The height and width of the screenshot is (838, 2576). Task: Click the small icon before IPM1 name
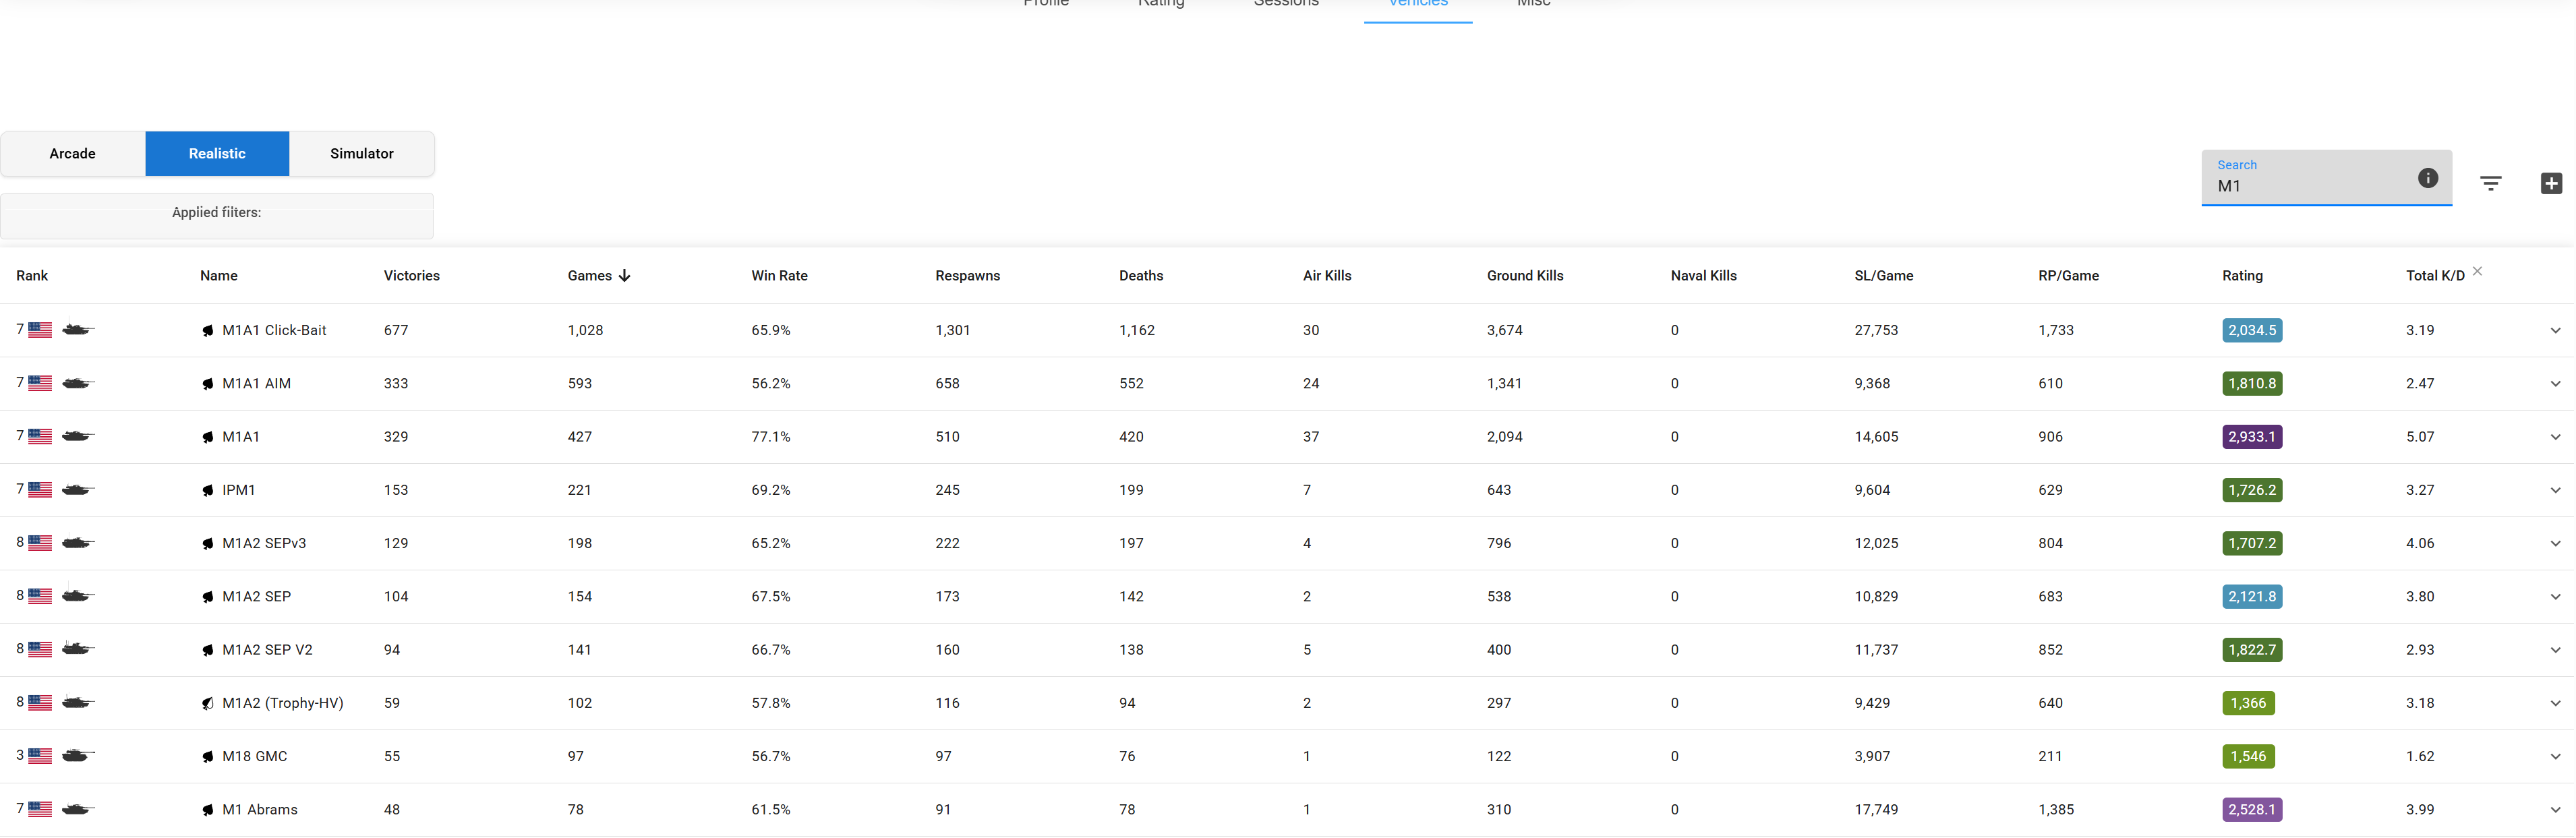tap(208, 491)
